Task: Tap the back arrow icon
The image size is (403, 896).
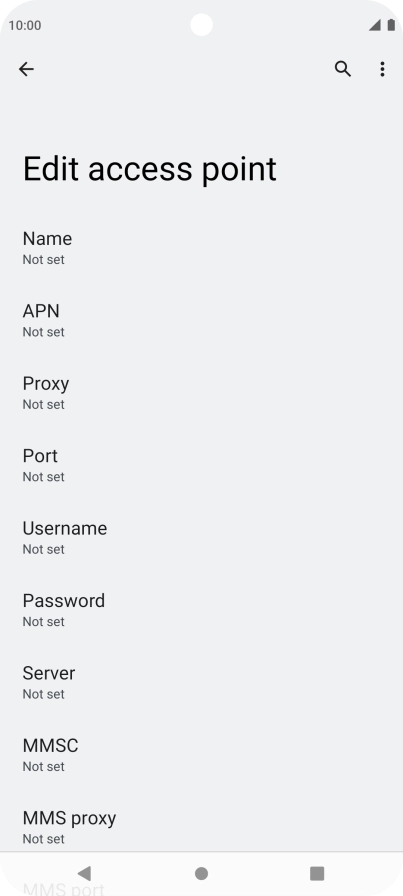Action: tap(26, 69)
